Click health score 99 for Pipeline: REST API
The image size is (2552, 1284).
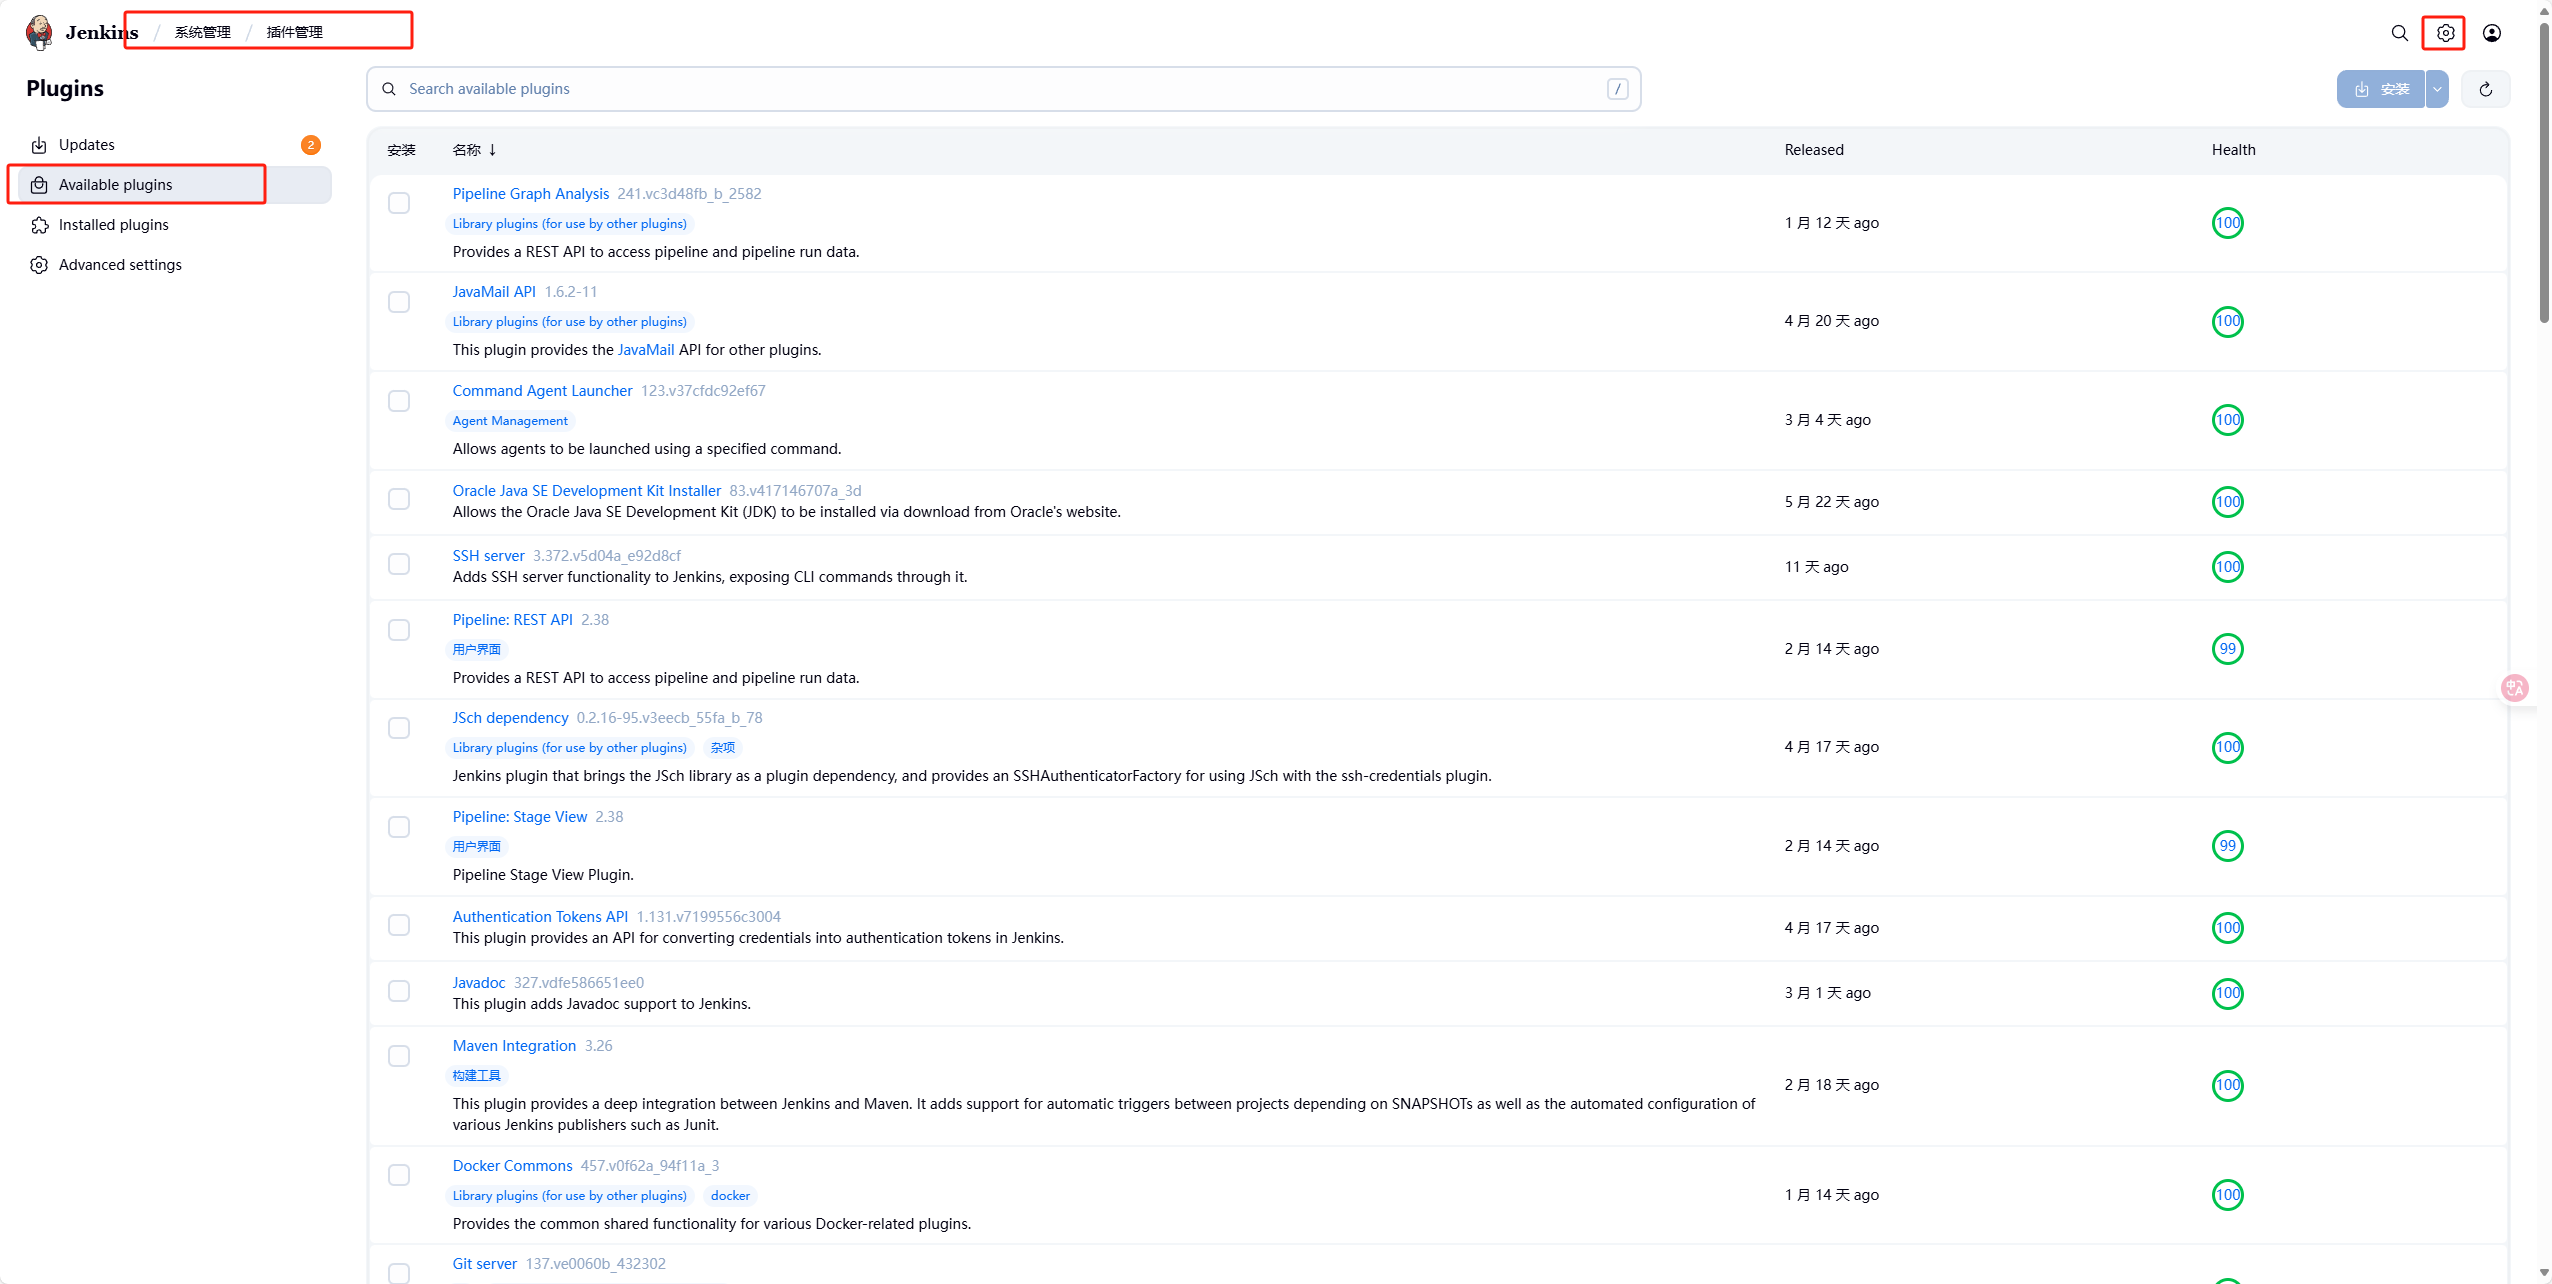[2227, 649]
